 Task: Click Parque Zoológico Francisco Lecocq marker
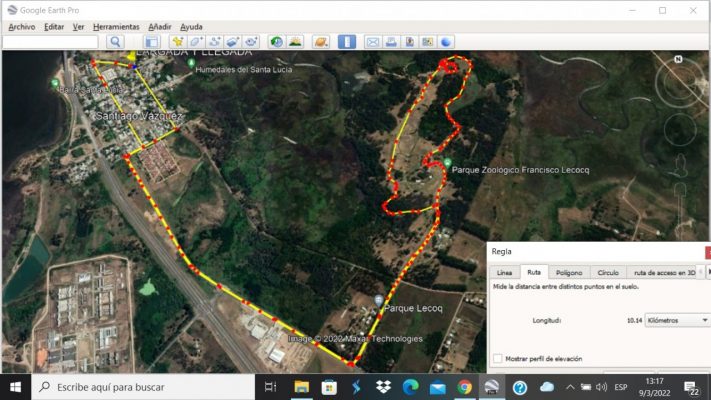pyautogui.click(x=448, y=163)
